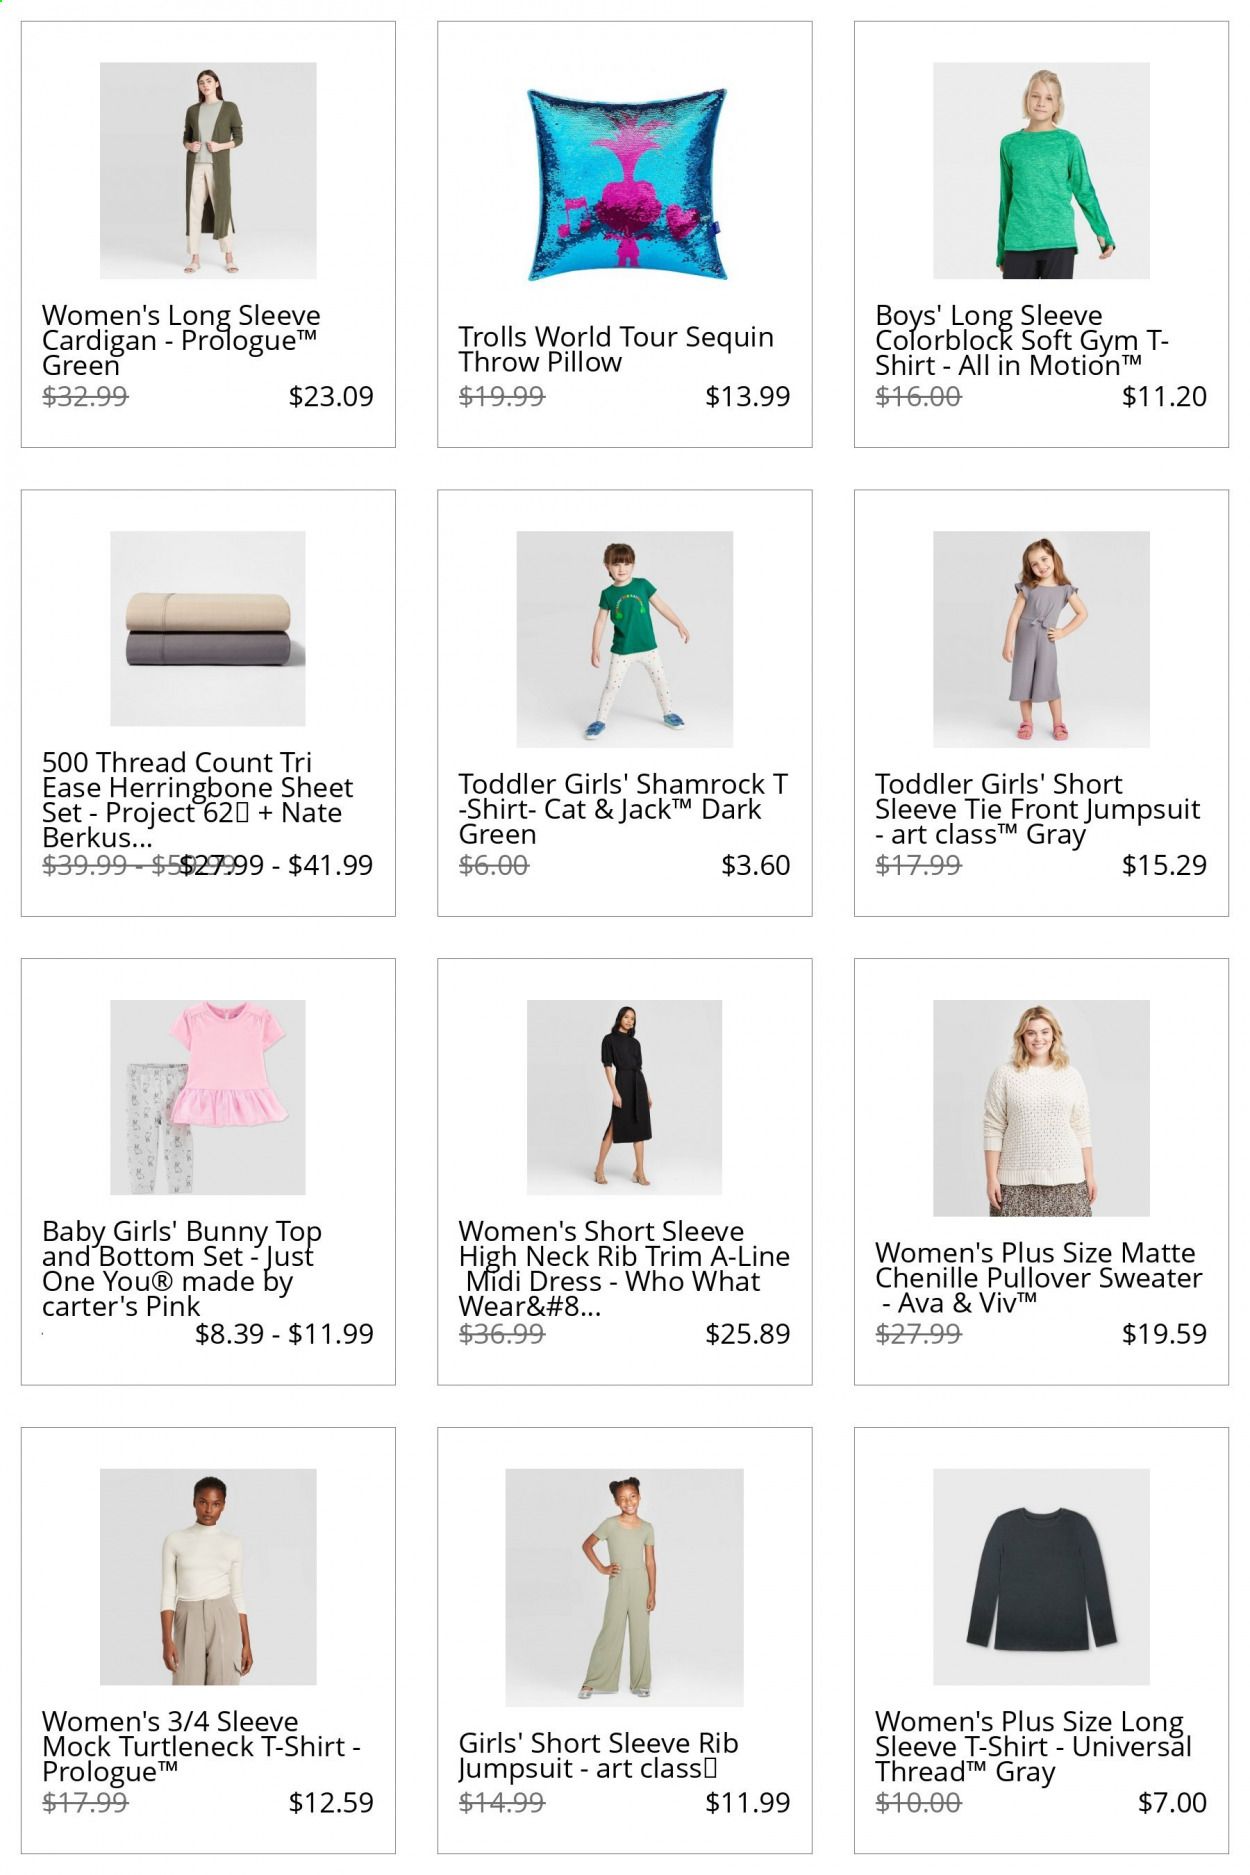Click the Boys' Colorblock Soft Gym T-Shirt title
The image size is (1250, 1875).
tap(1022, 340)
